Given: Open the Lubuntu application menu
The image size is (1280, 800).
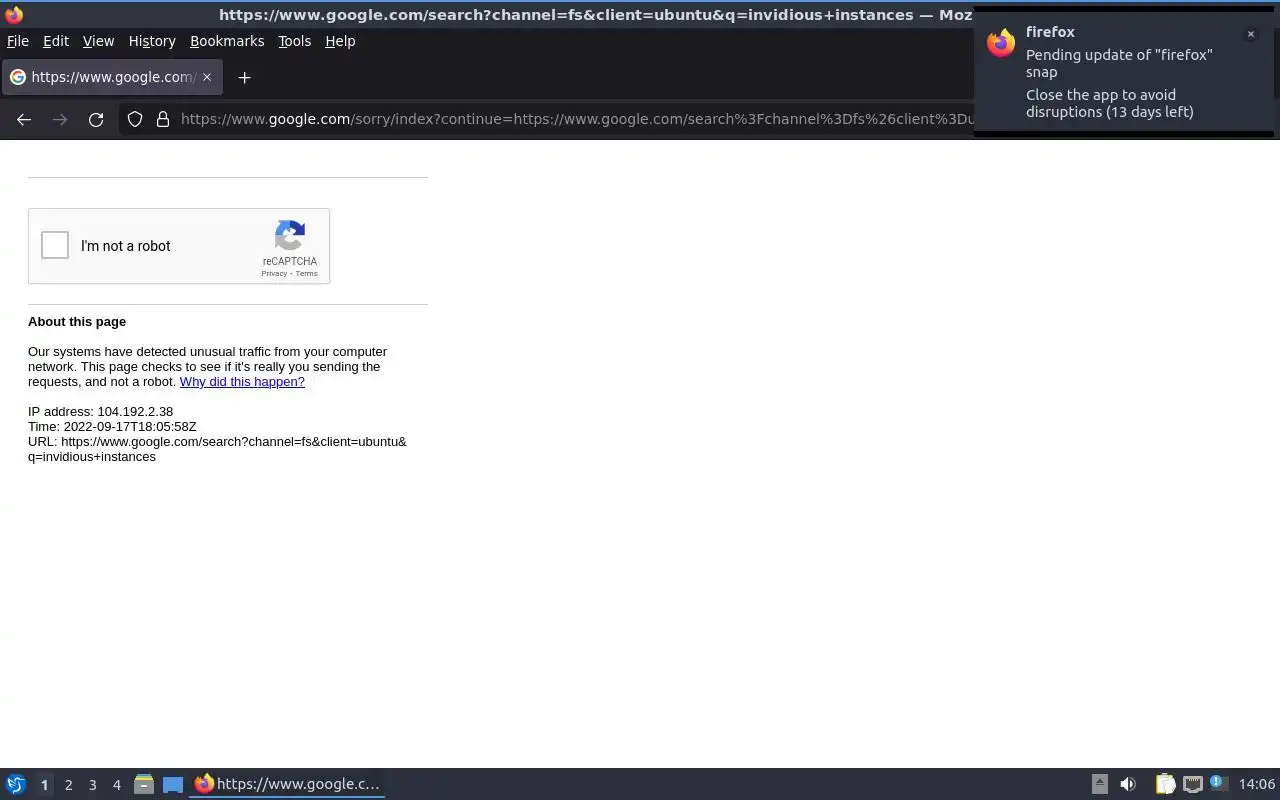Looking at the screenshot, I should (x=16, y=784).
